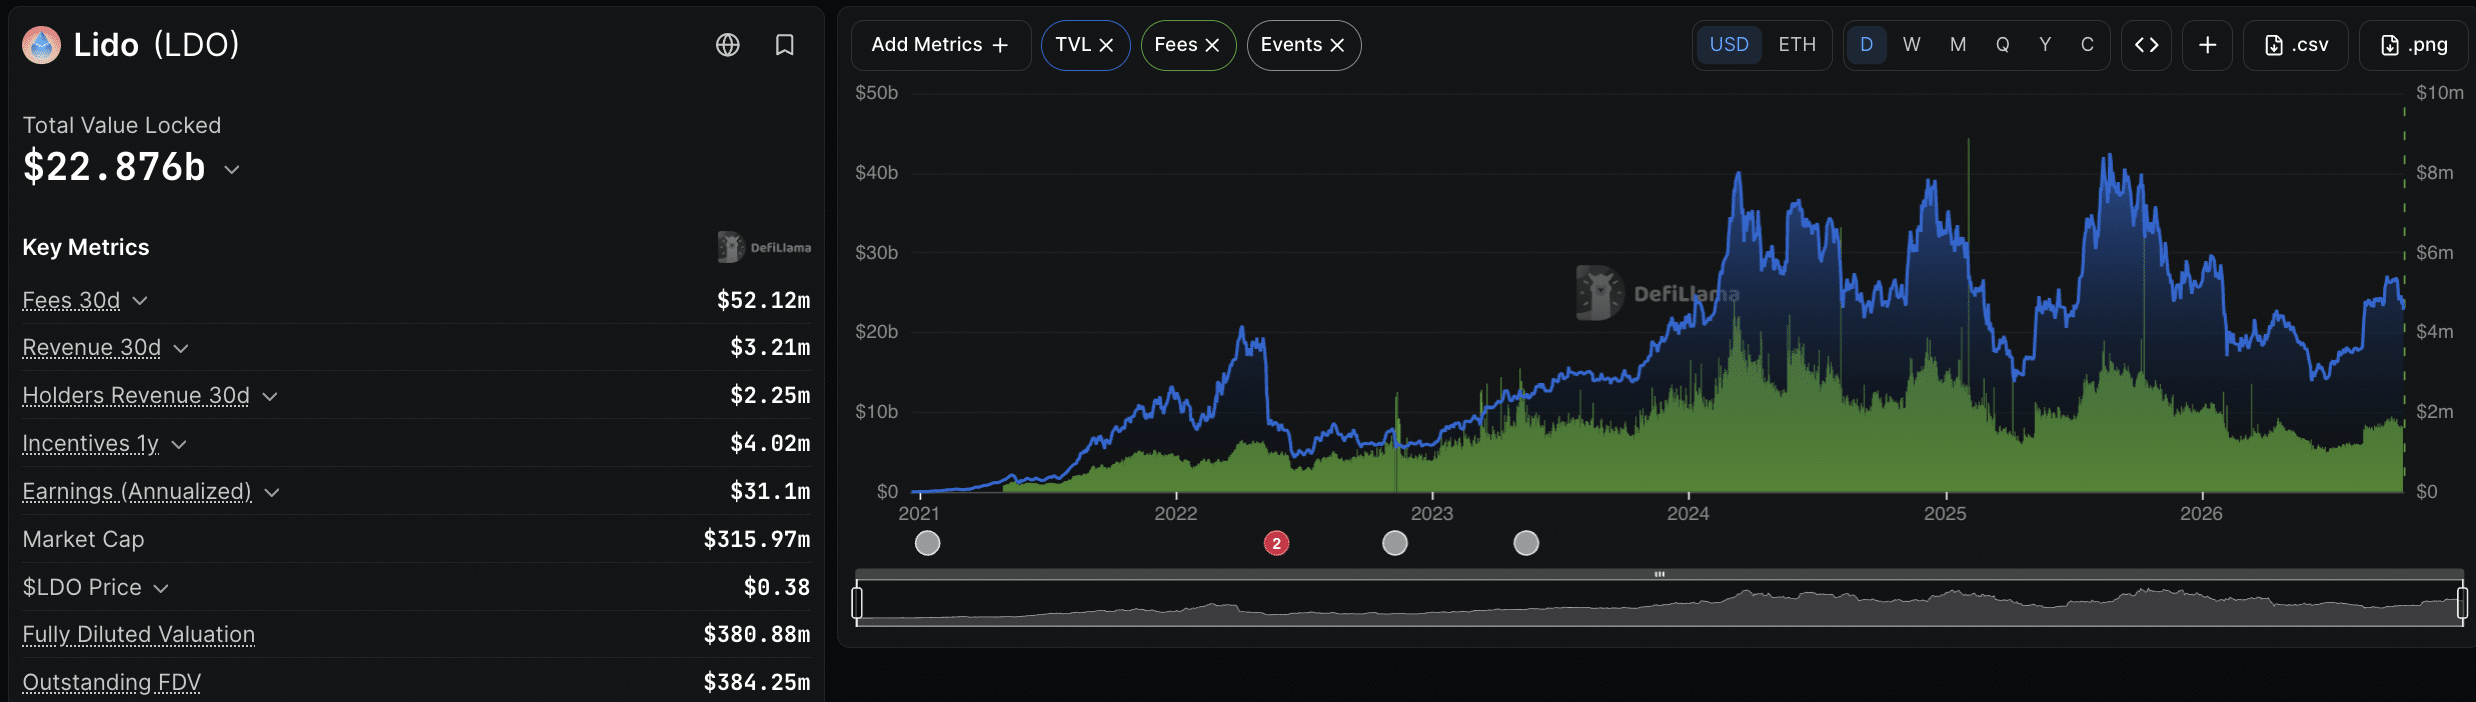Image resolution: width=2476 pixels, height=702 pixels.
Task: Select monthly M interval
Action: (x=1958, y=45)
